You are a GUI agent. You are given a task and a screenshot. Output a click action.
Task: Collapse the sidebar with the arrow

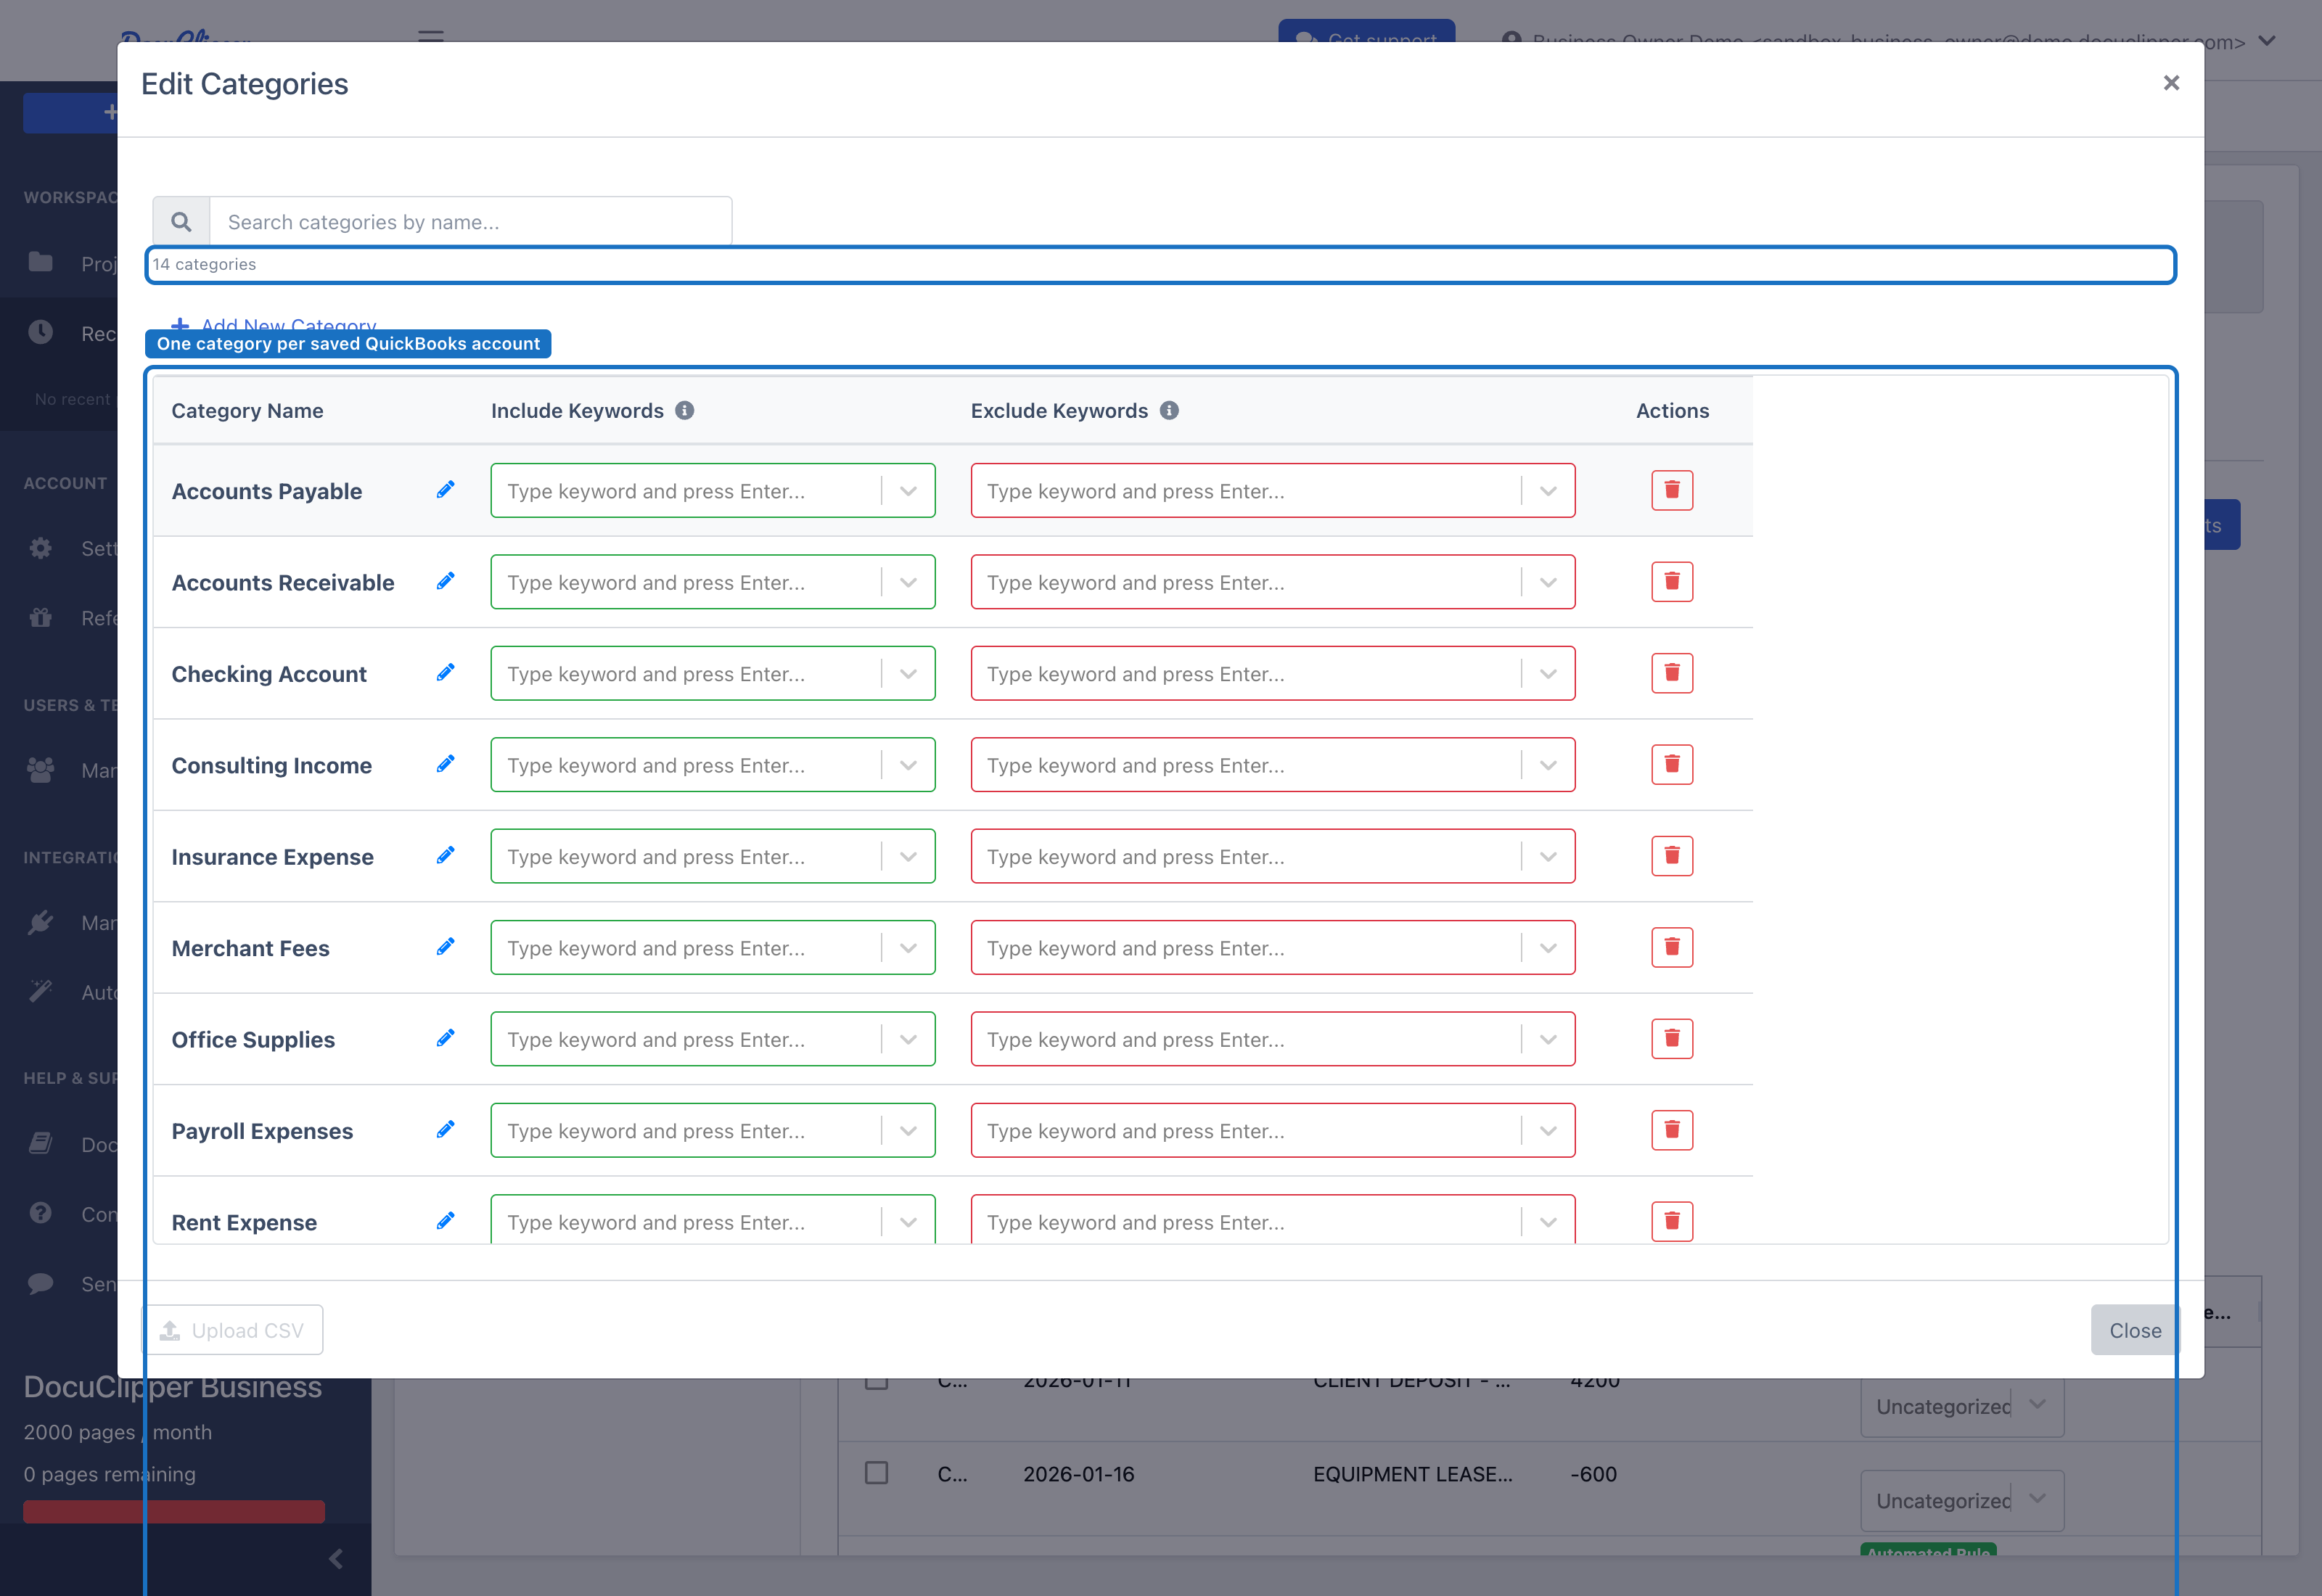click(x=336, y=1558)
